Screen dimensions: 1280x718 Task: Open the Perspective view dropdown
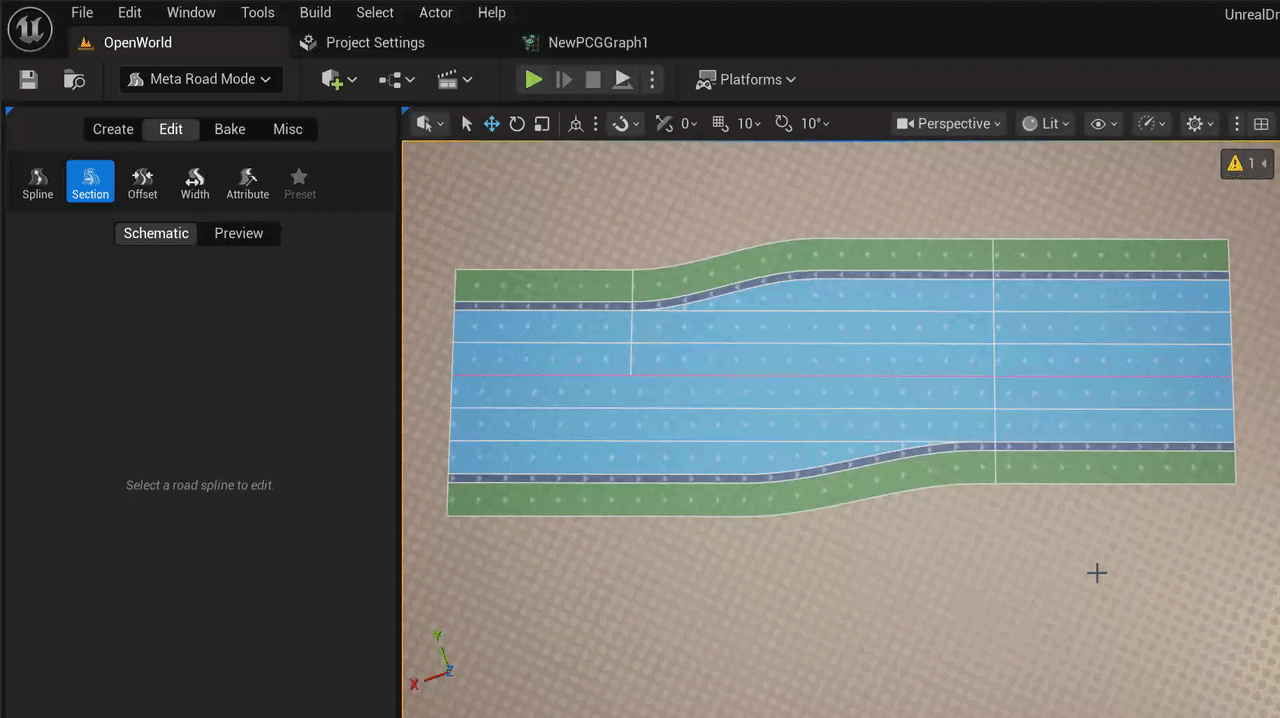pyautogui.click(x=948, y=124)
